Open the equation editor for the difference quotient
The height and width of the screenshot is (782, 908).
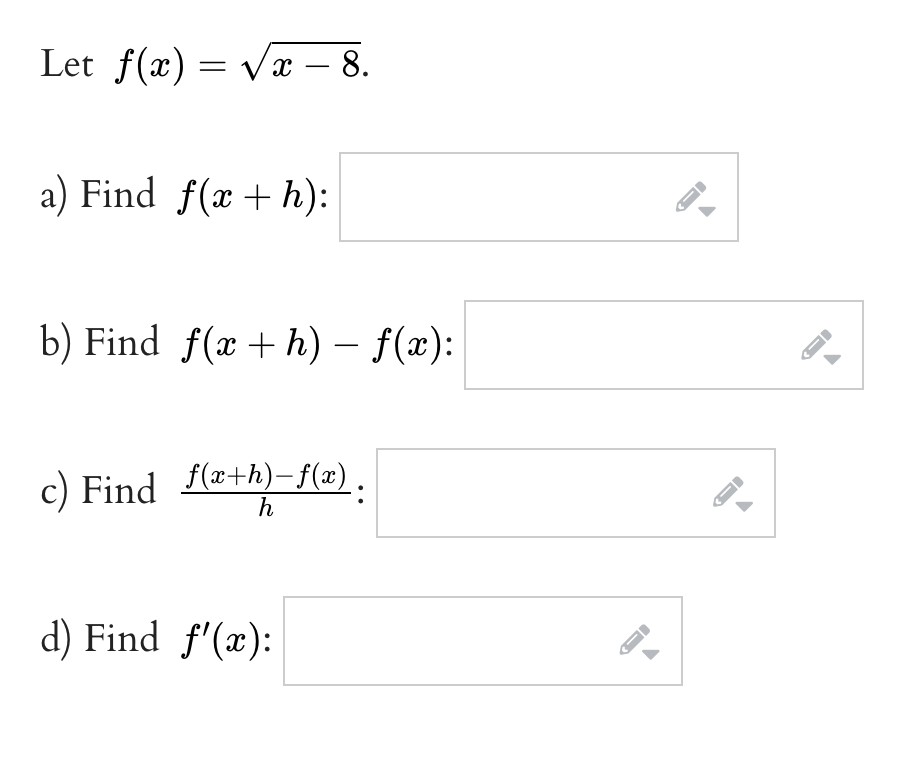click(x=727, y=491)
